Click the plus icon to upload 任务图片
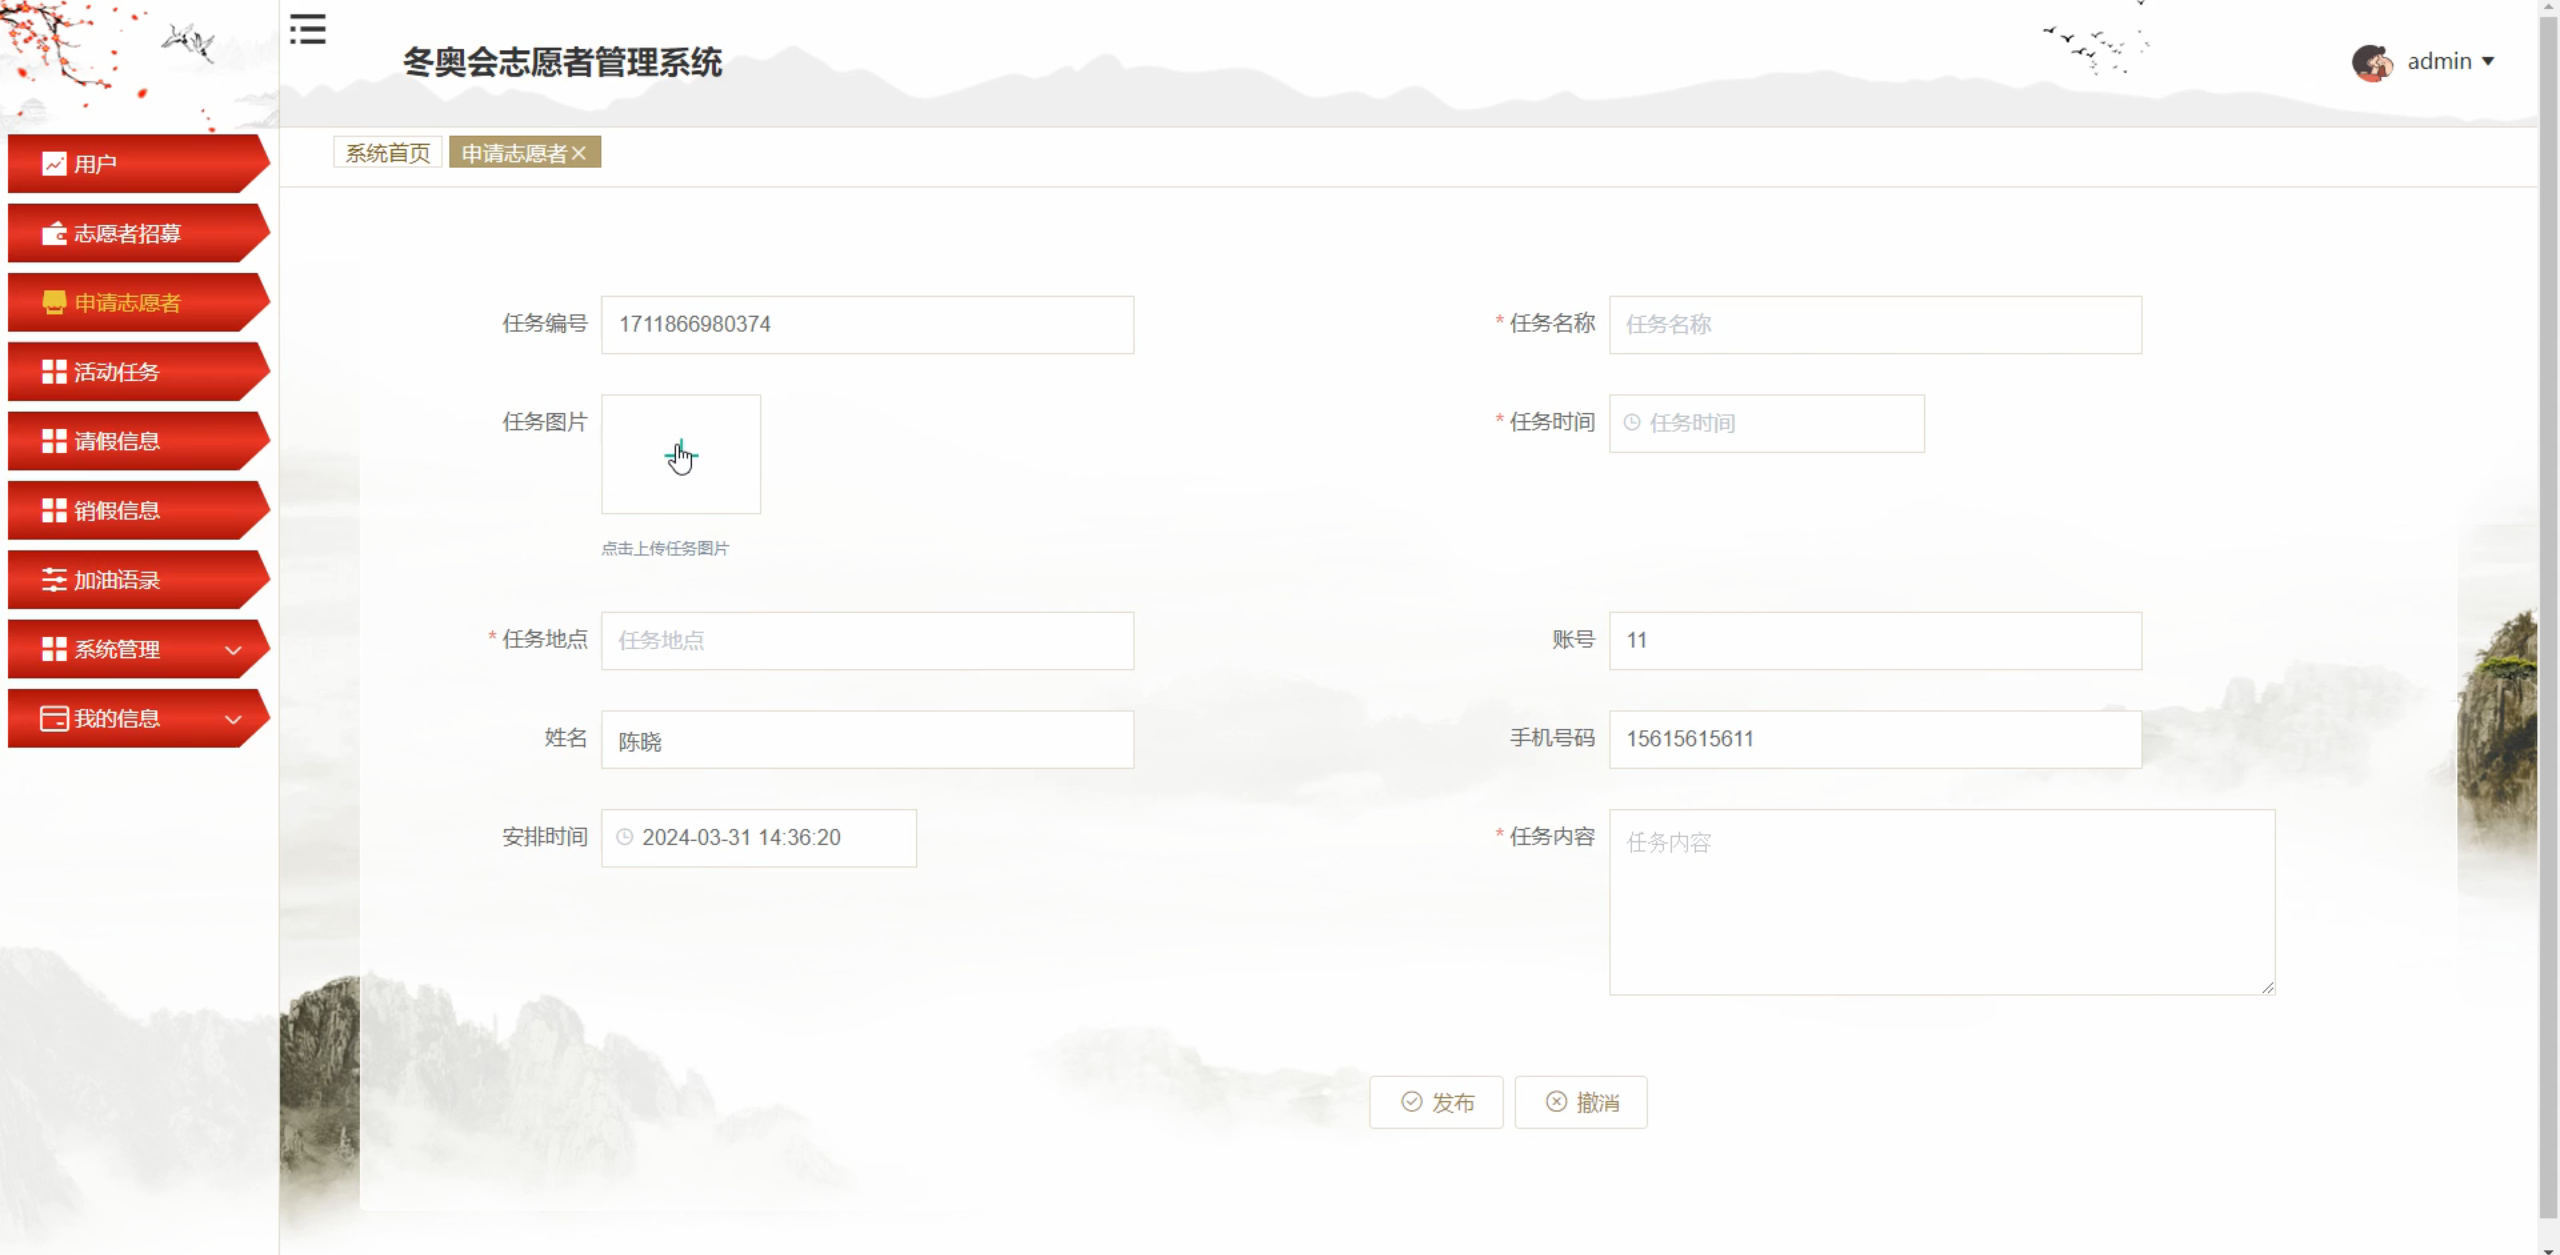The image size is (2560, 1255). (x=681, y=455)
